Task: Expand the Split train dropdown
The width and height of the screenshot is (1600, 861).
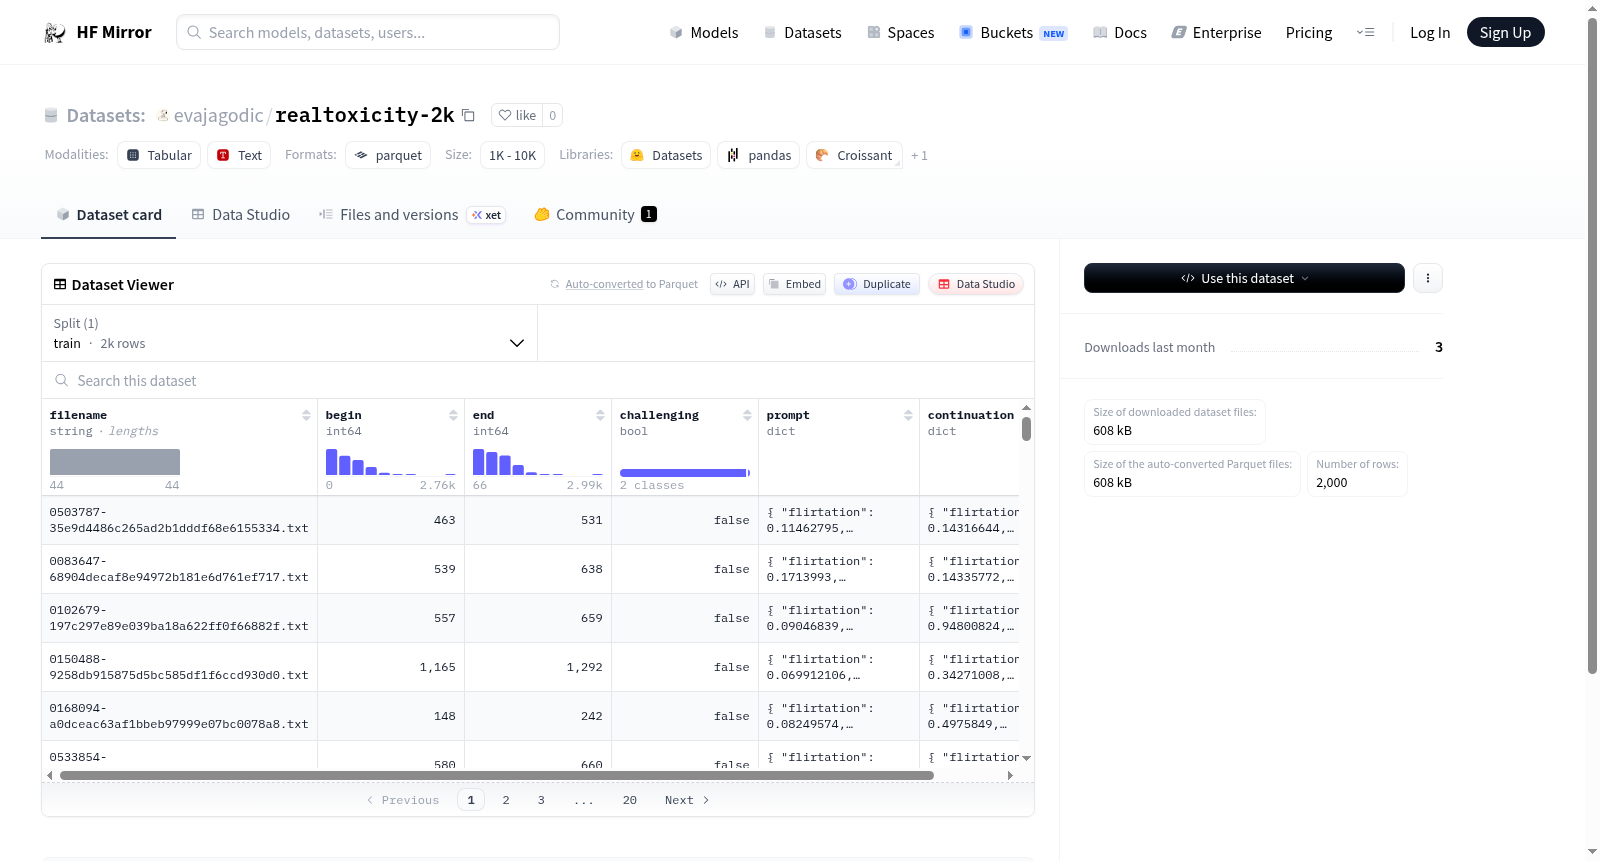Action: coord(289,333)
